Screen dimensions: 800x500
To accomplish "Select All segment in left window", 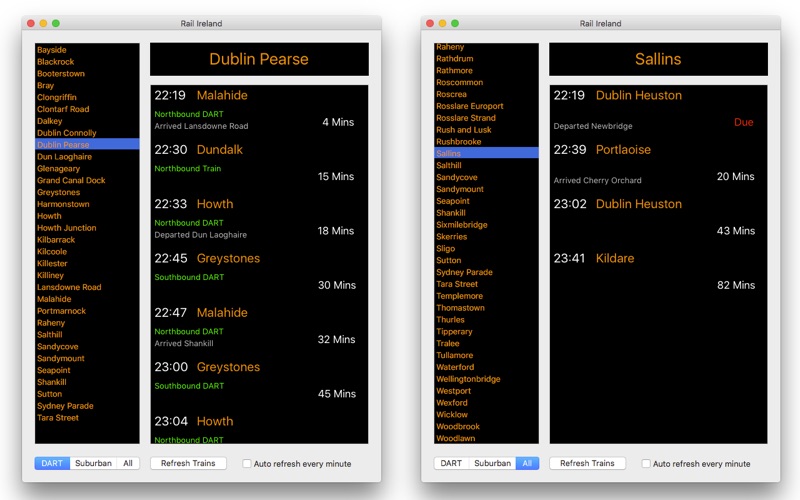I will (128, 463).
